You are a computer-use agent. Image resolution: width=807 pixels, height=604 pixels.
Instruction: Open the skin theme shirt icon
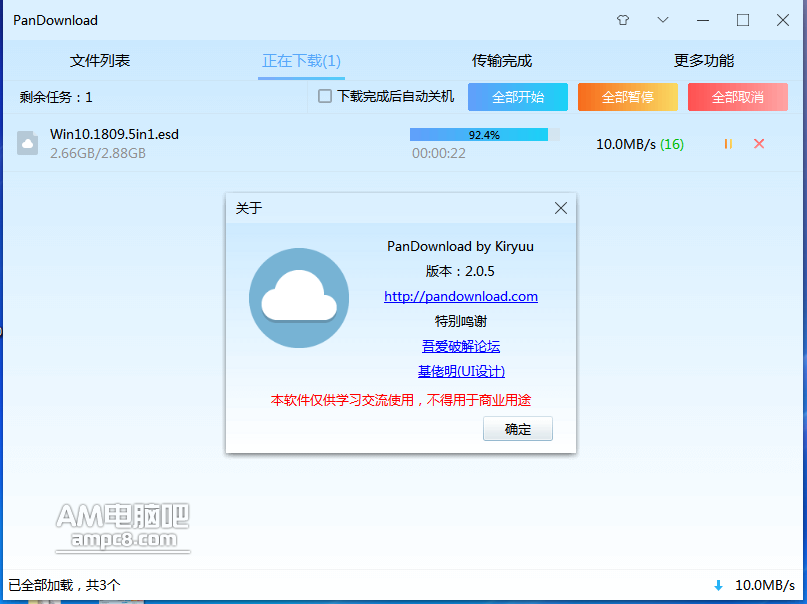coord(623,20)
